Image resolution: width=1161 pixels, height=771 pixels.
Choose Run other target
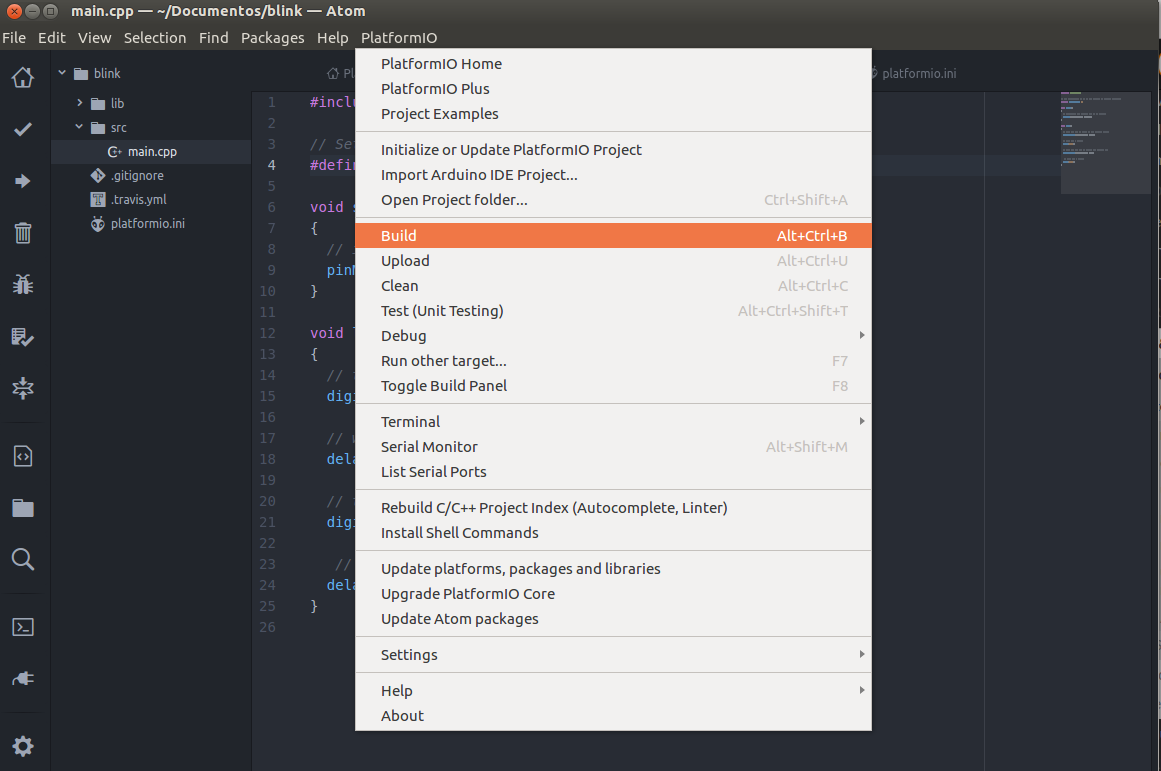(x=613, y=361)
